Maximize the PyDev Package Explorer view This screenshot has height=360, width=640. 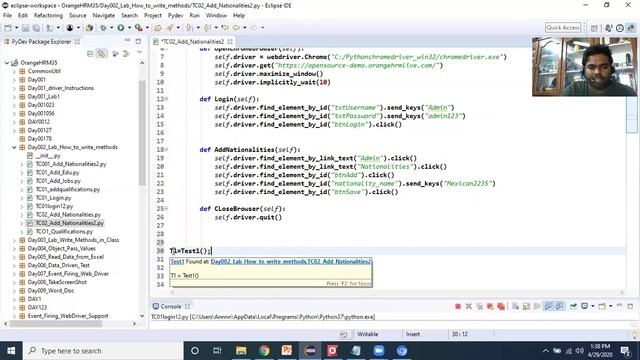click(138, 42)
